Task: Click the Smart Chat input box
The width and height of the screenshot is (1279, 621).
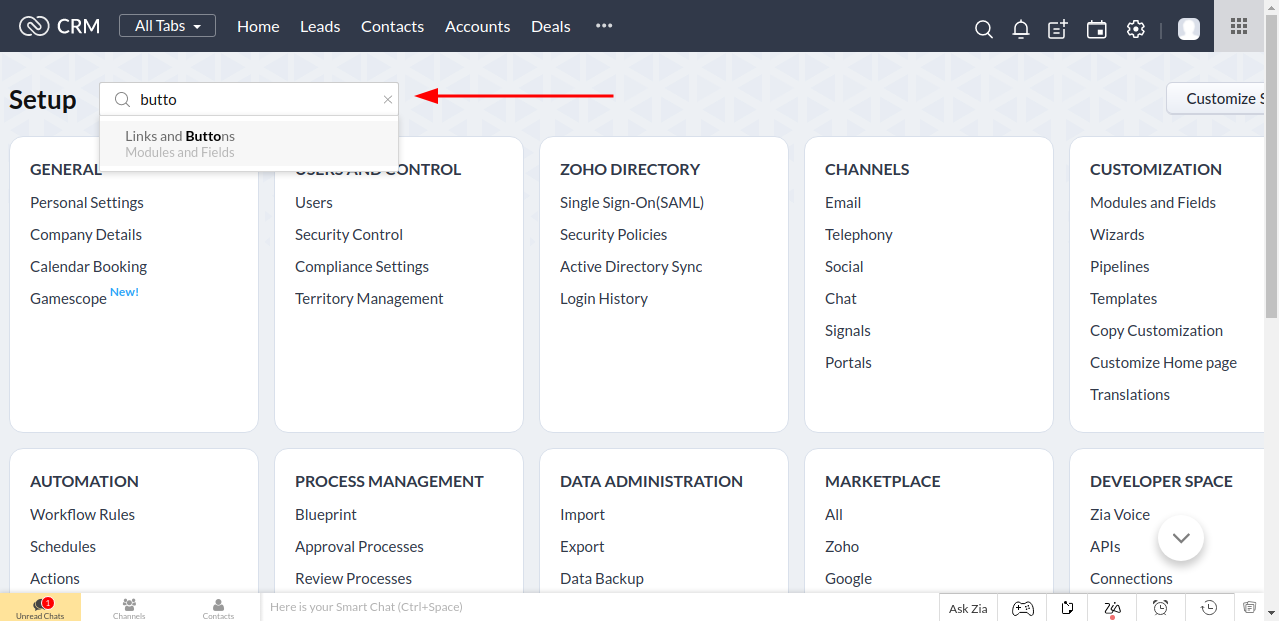Action: click(x=600, y=607)
